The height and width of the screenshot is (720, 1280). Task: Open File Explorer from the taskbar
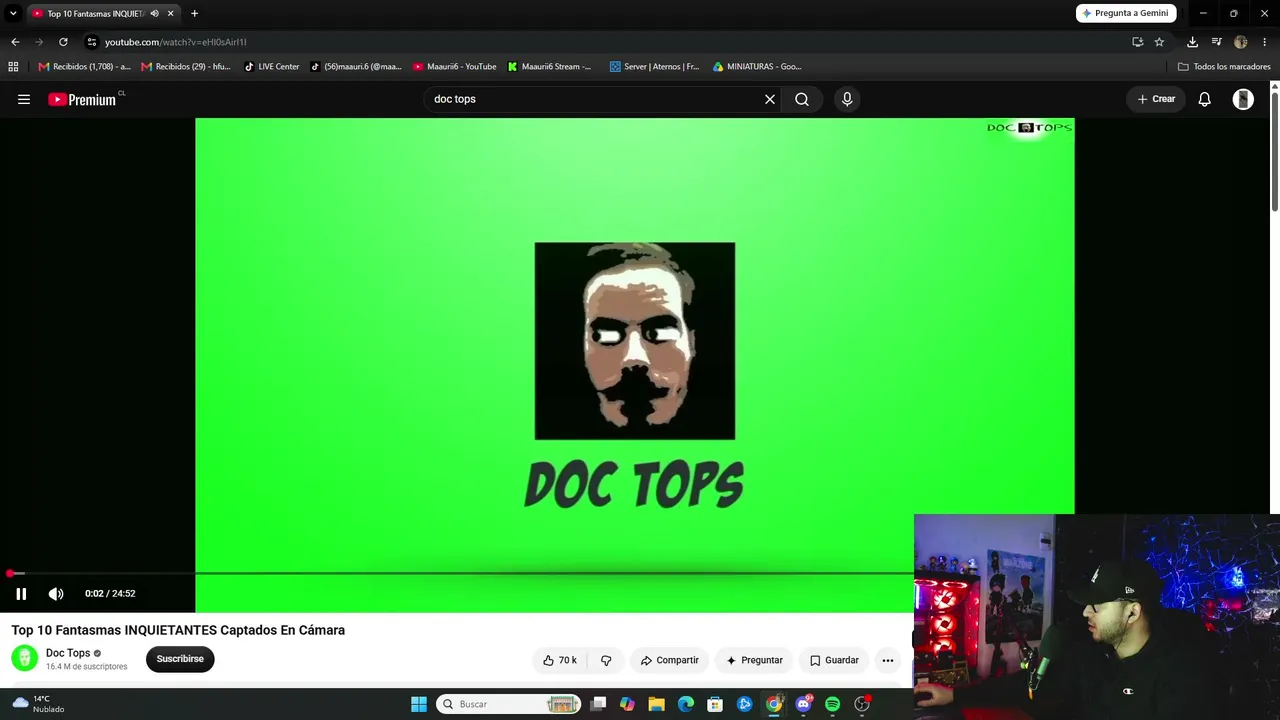click(656, 704)
